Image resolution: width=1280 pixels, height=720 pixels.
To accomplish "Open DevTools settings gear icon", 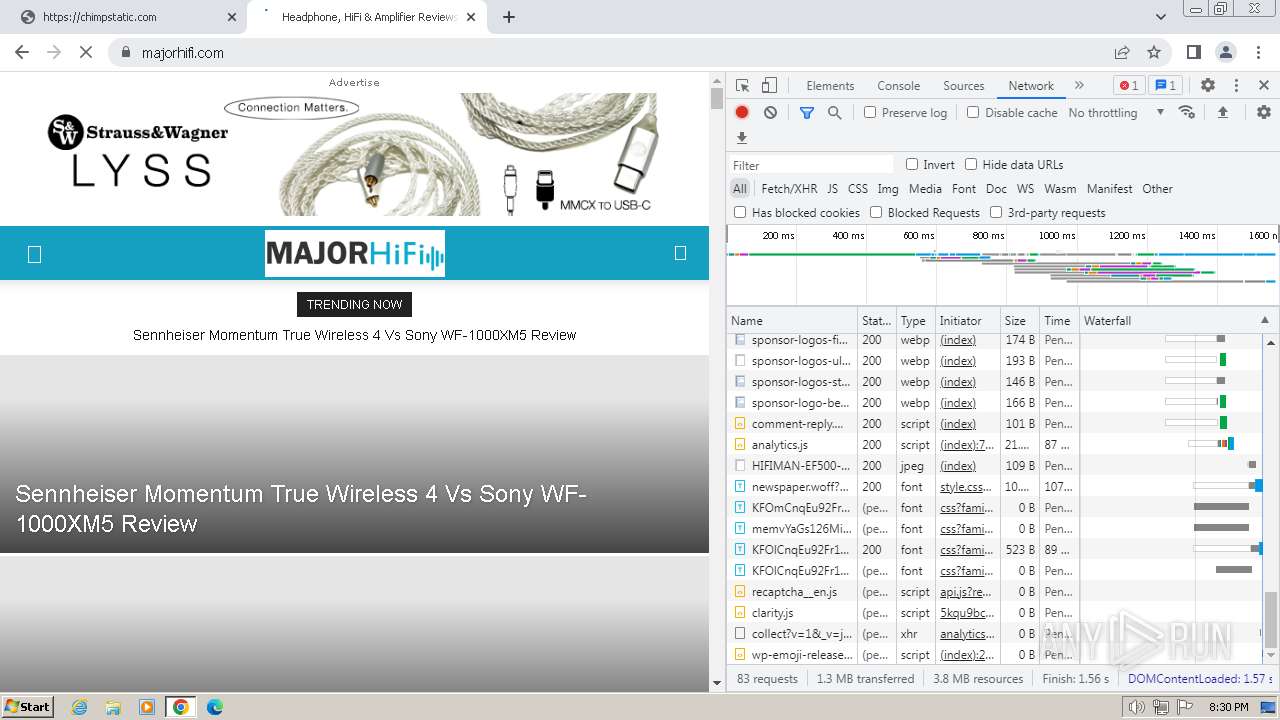I will click(x=1208, y=86).
